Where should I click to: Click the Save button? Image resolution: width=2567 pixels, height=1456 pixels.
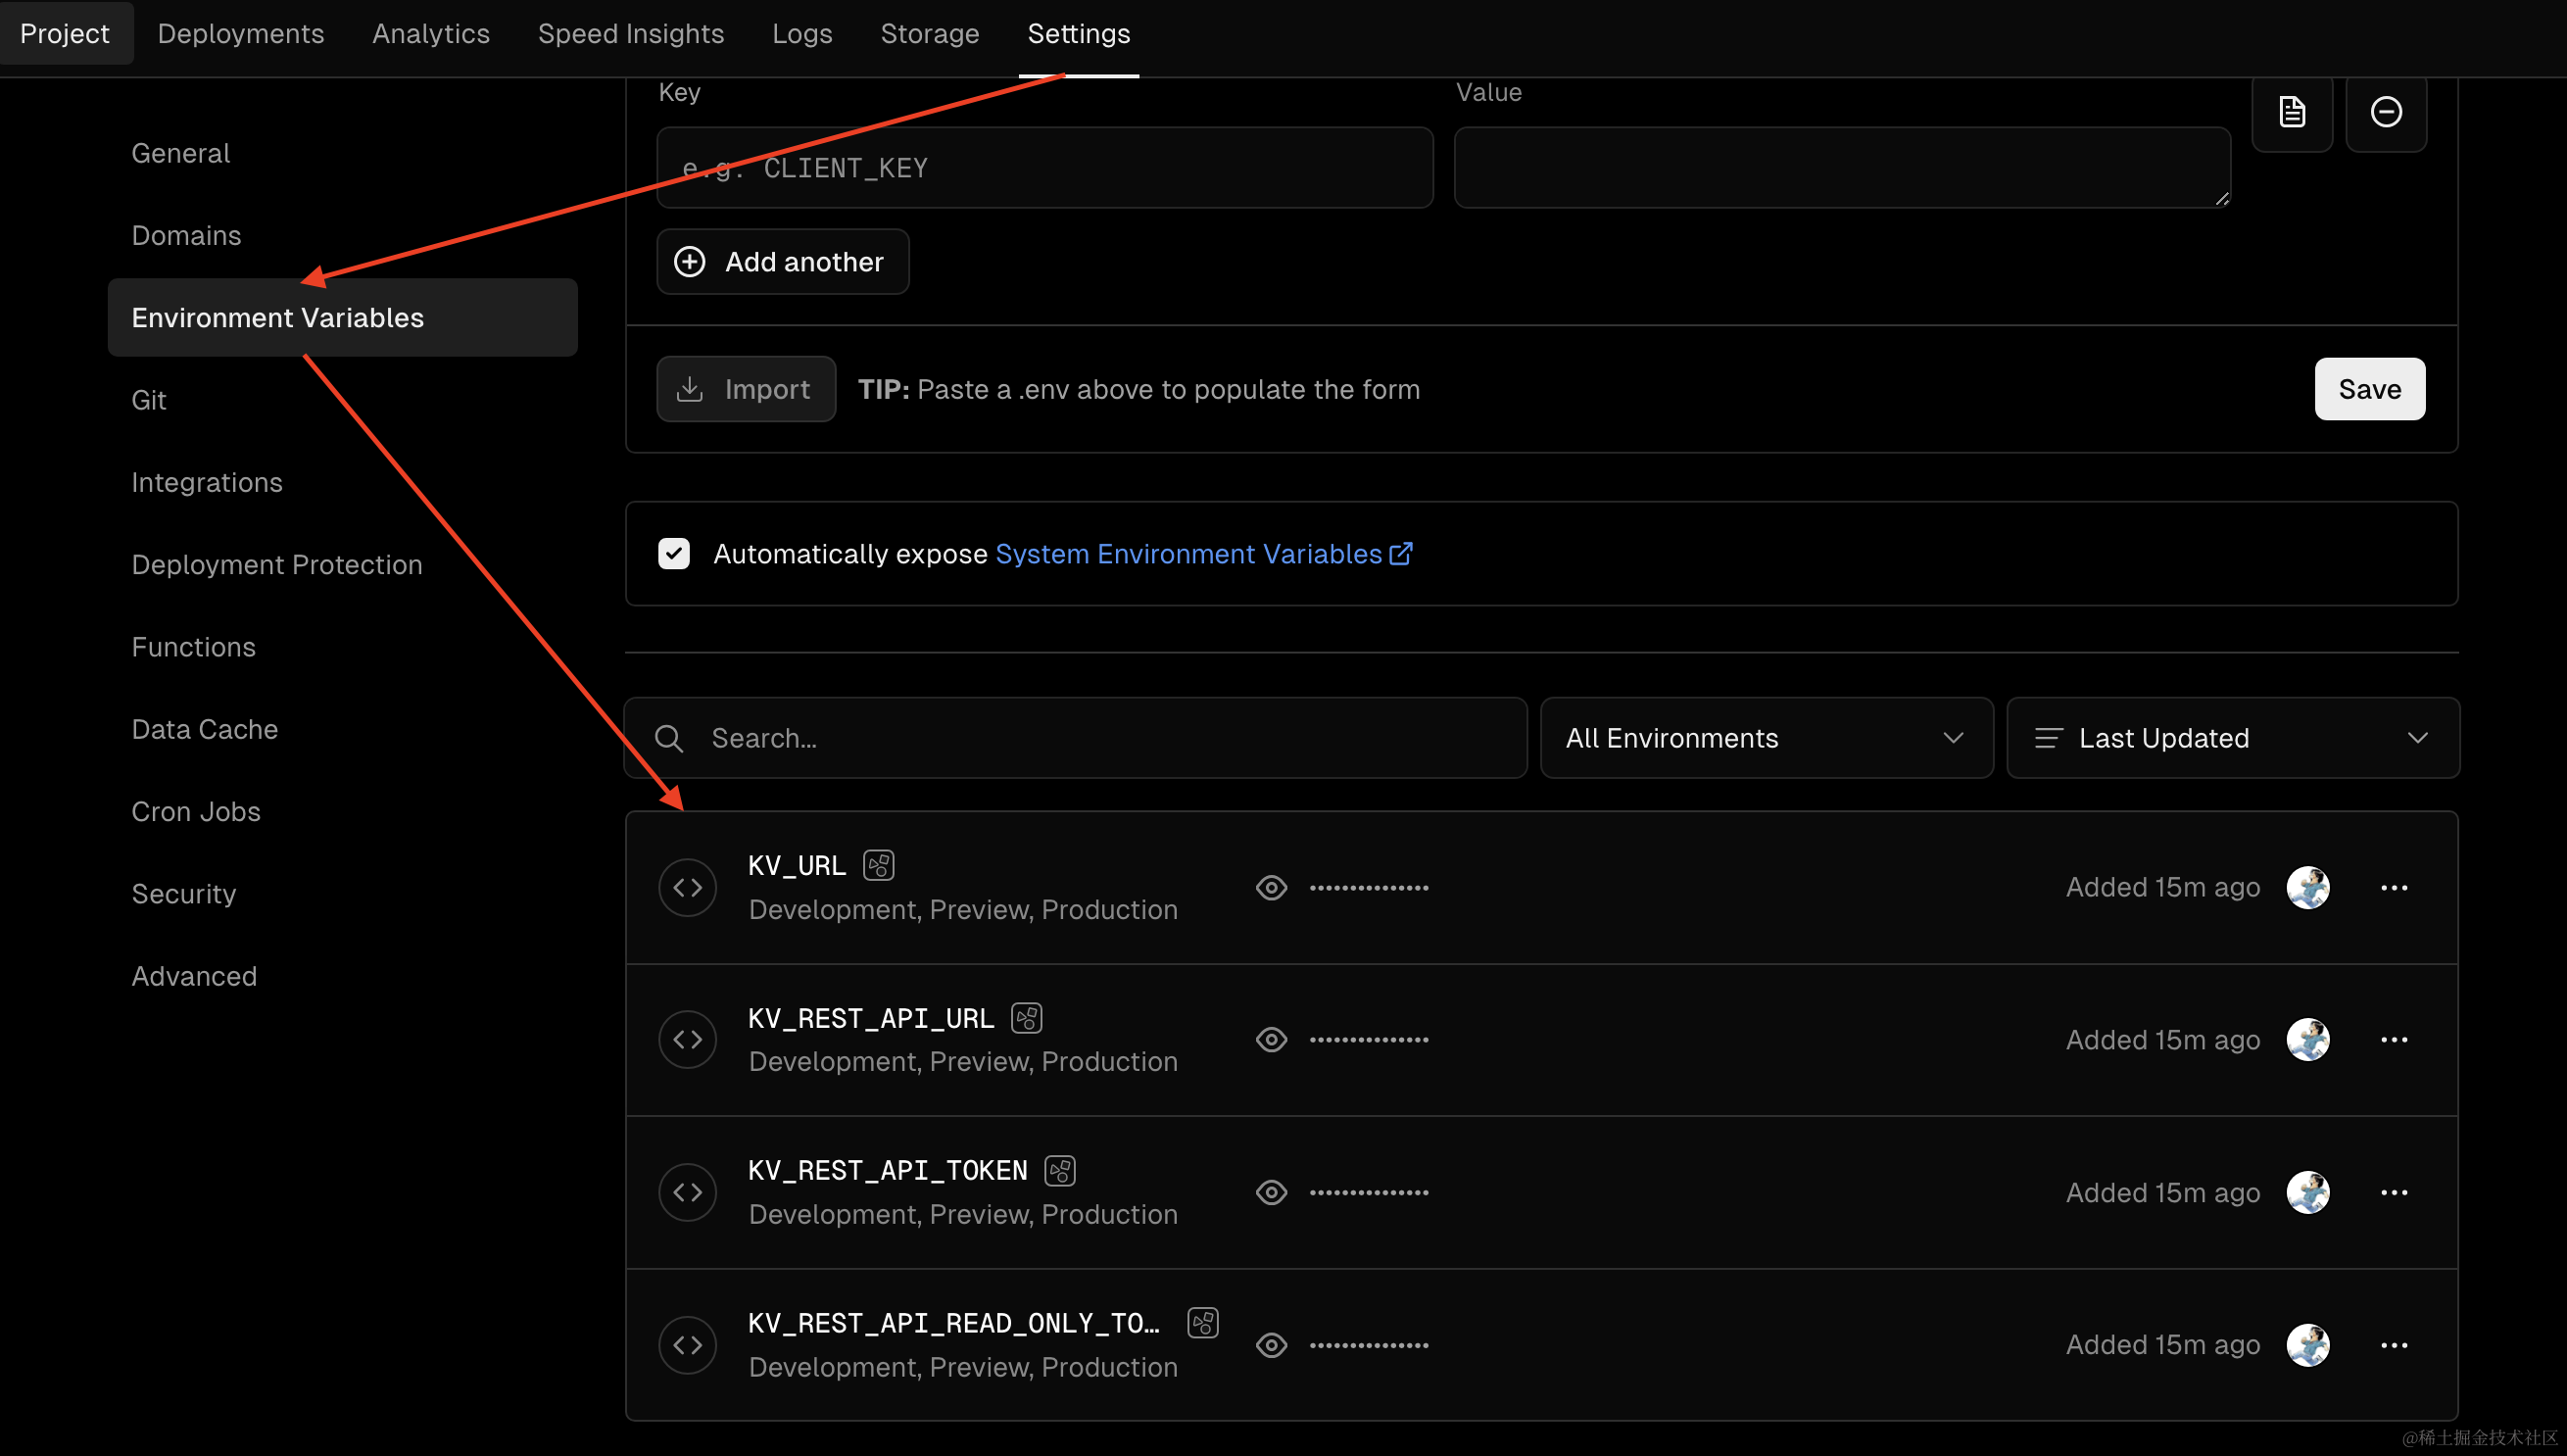[x=2368, y=389]
